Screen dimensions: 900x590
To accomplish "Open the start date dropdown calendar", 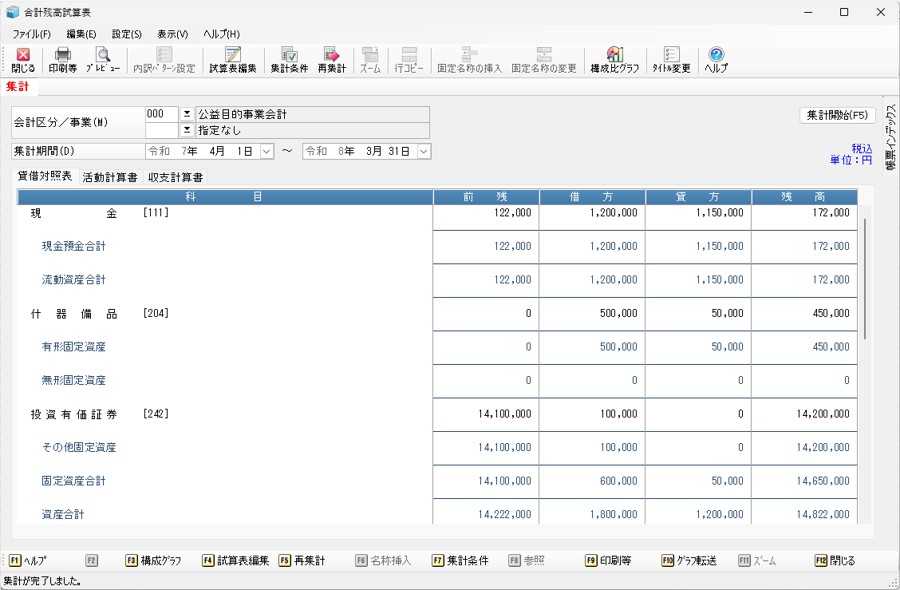I will 267,151.
